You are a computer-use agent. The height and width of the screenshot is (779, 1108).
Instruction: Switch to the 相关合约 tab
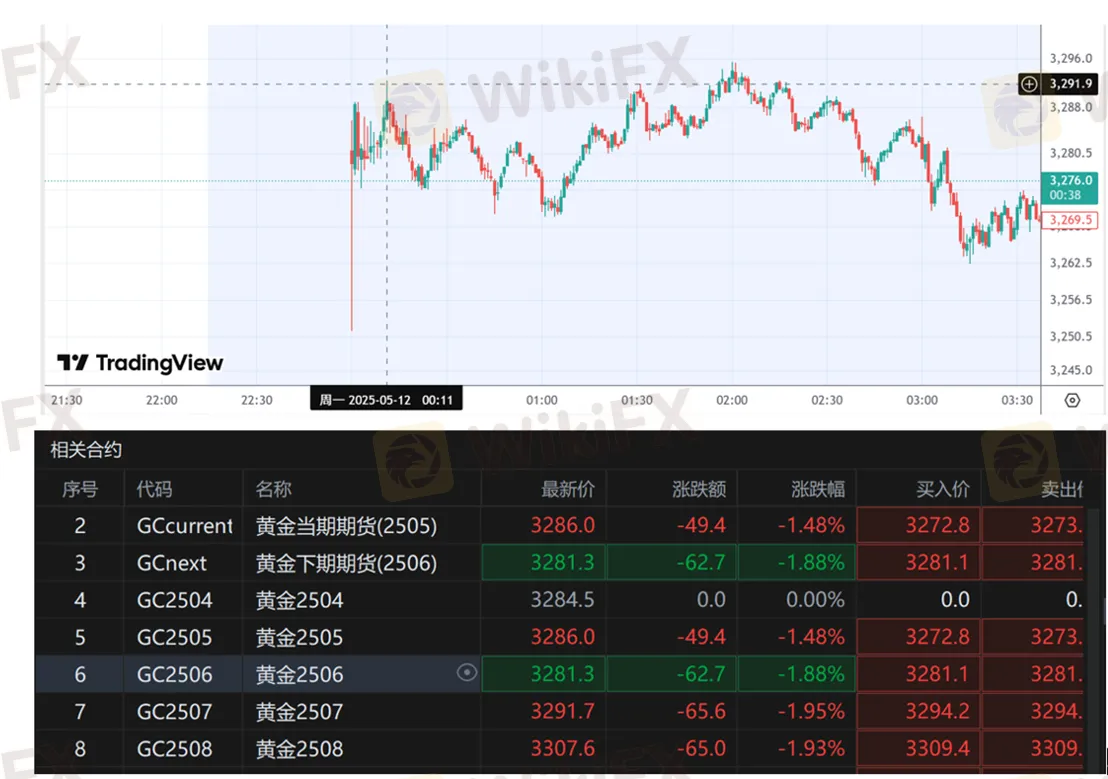(x=86, y=450)
